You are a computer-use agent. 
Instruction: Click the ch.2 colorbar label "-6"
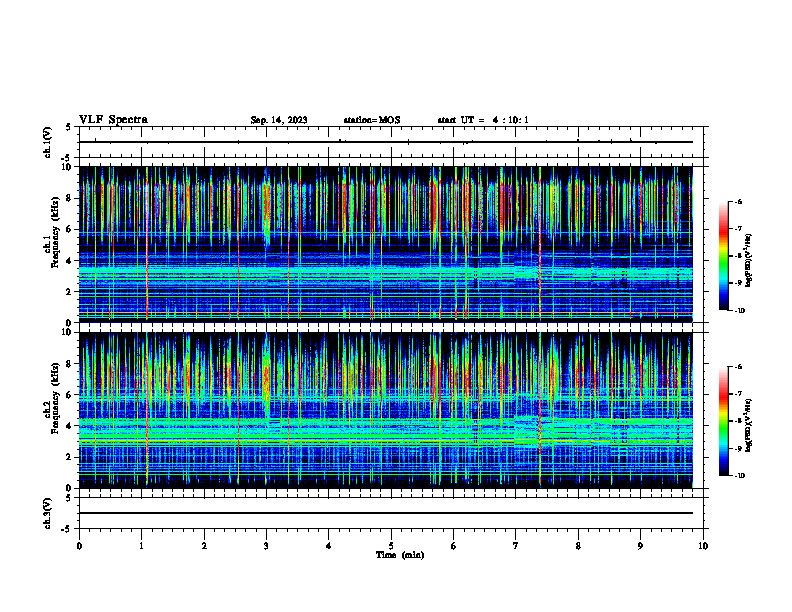click(738, 367)
